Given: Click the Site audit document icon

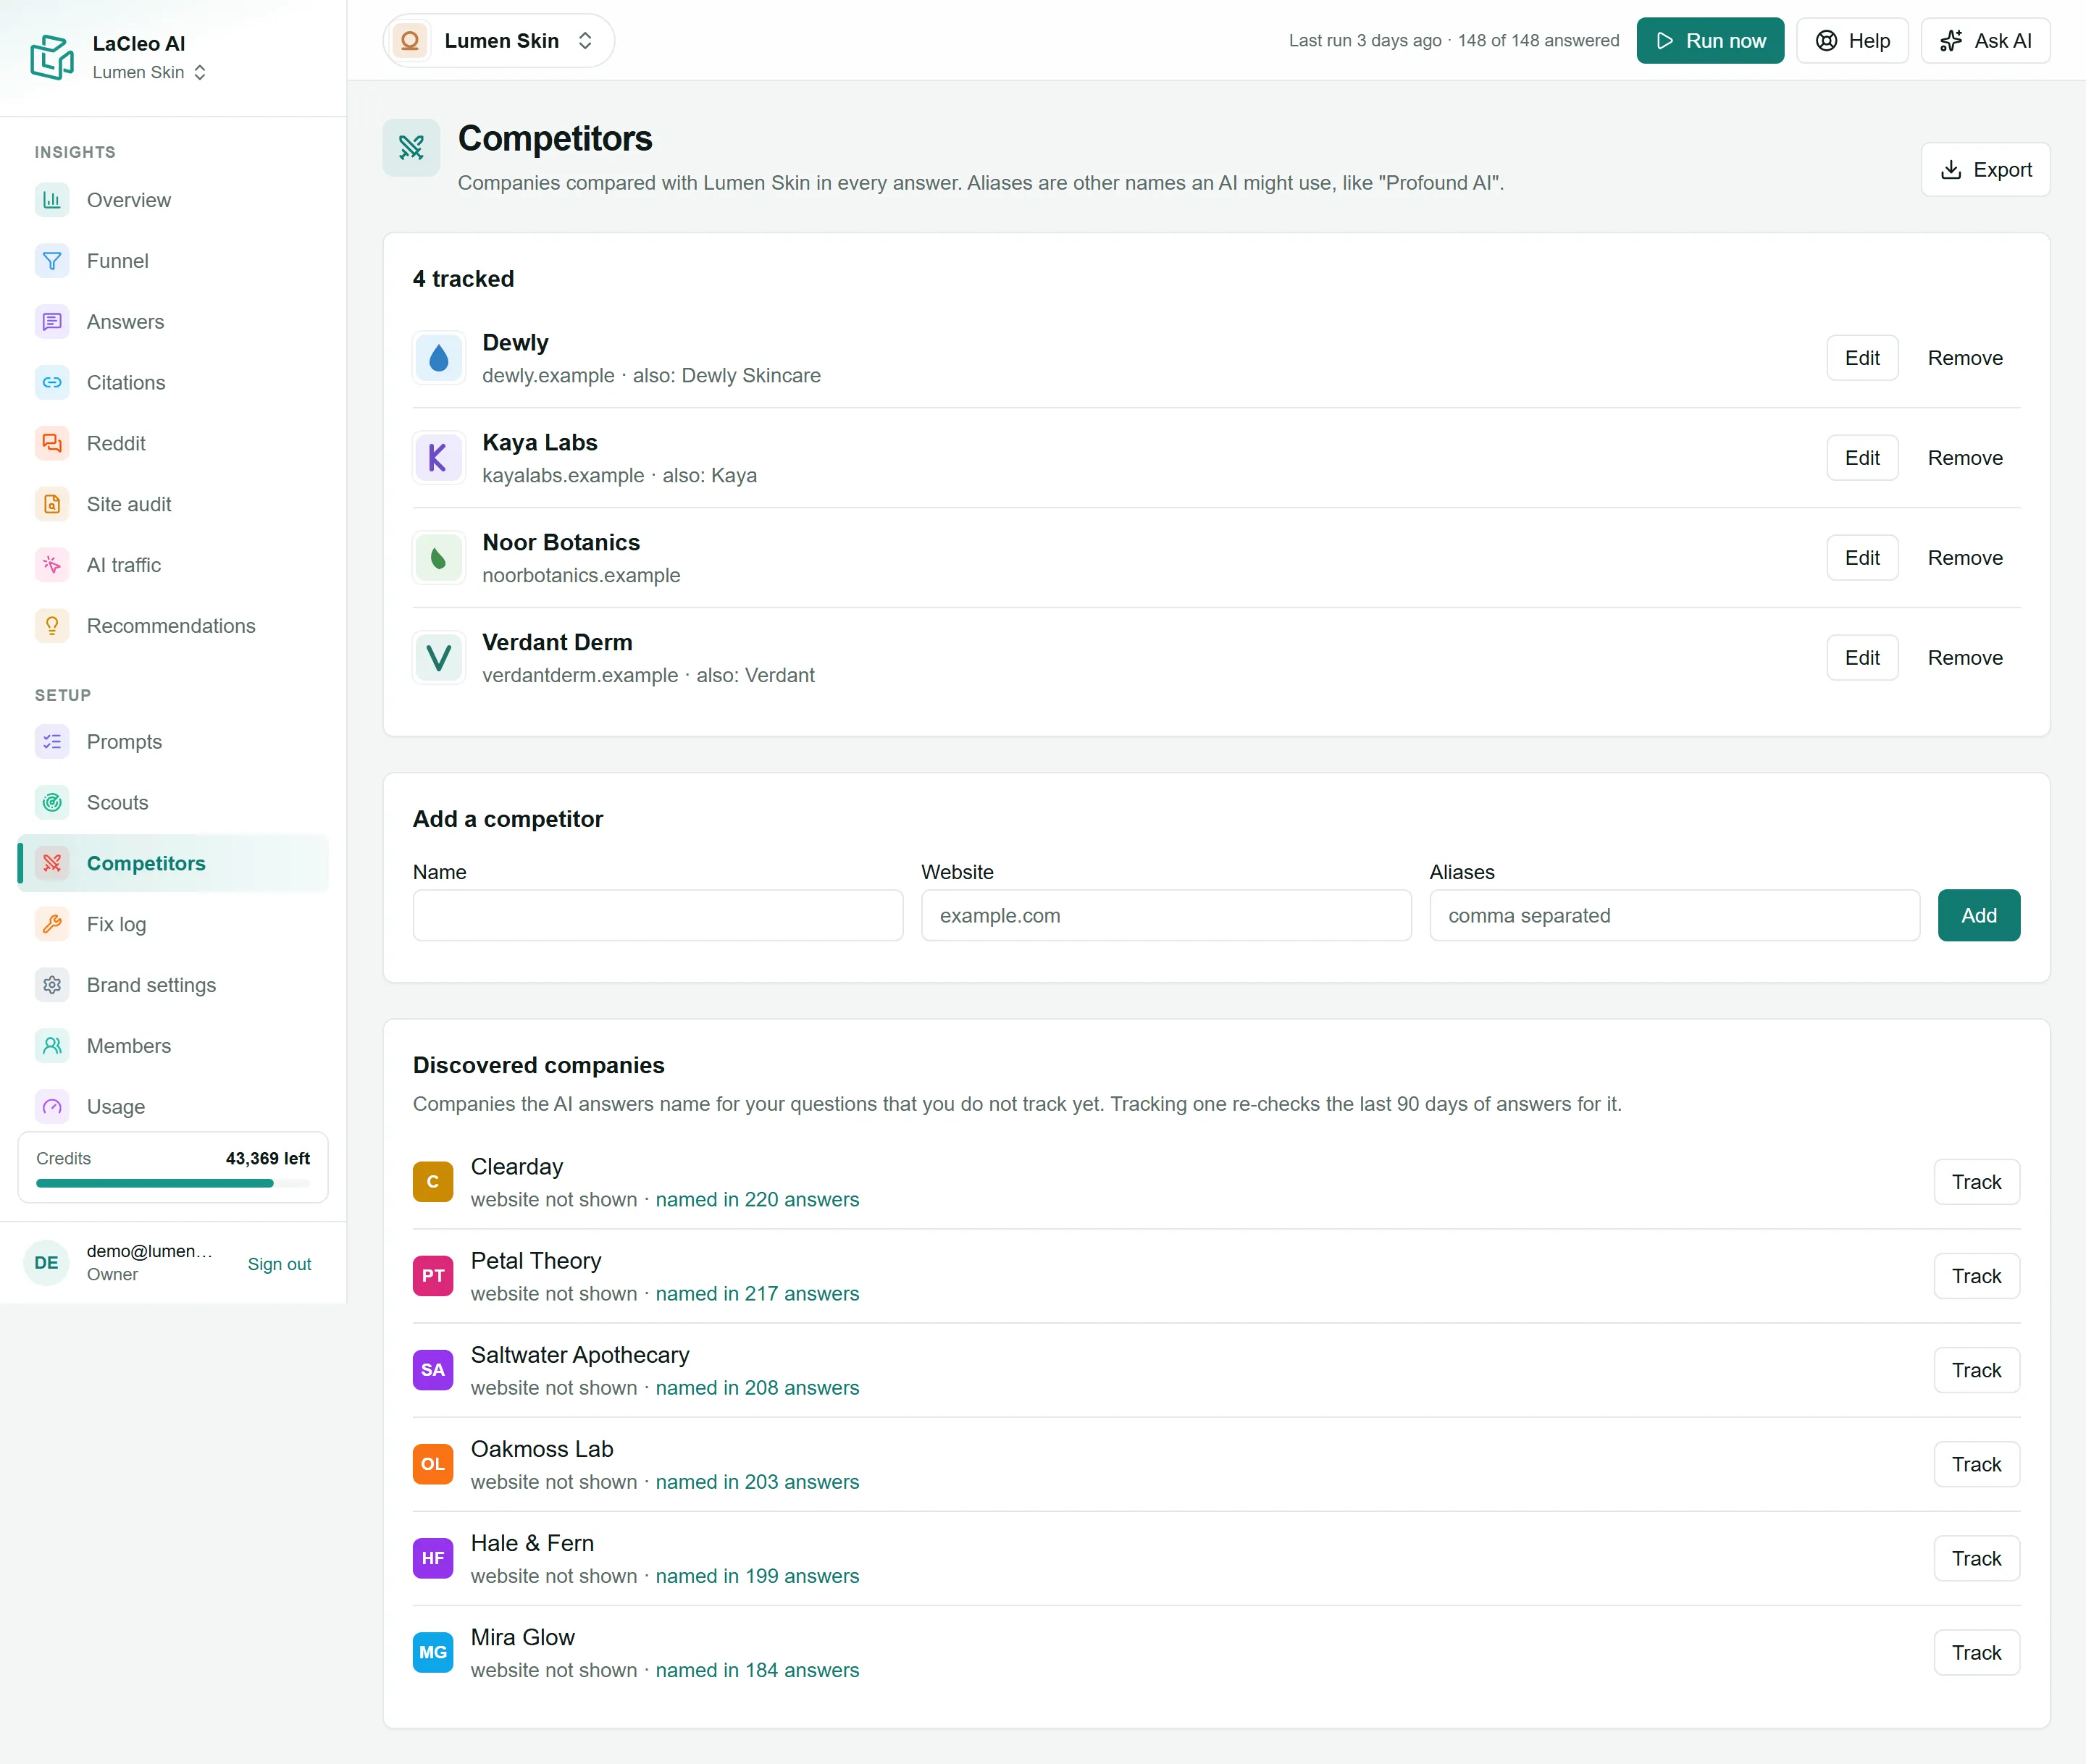Looking at the screenshot, I should pyautogui.click(x=52, y=504).
